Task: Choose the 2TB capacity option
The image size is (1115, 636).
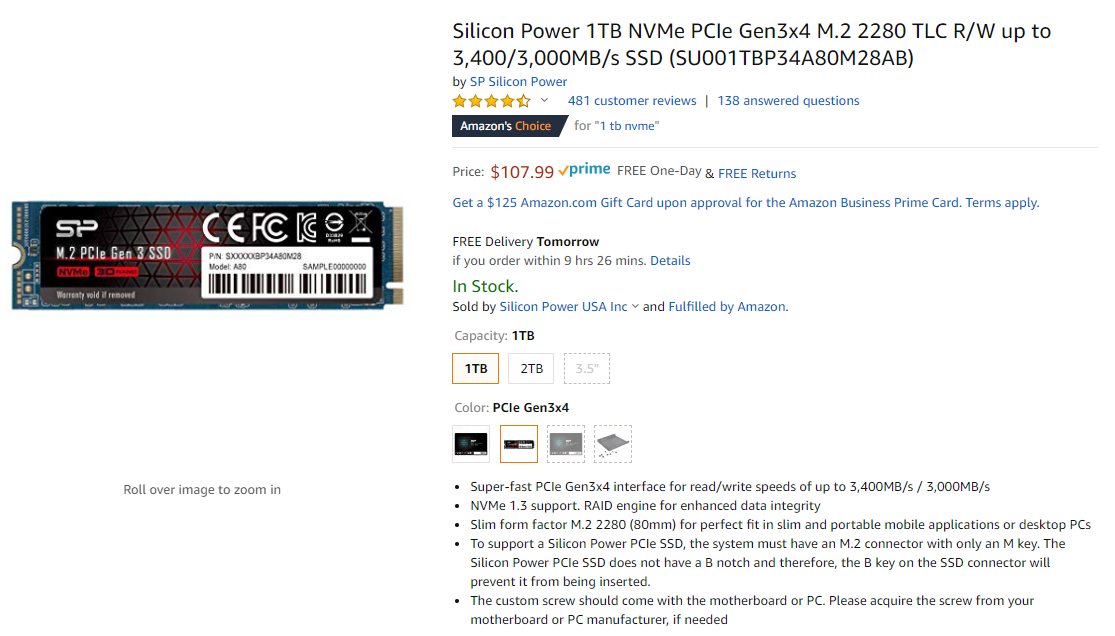Action: 531,369
